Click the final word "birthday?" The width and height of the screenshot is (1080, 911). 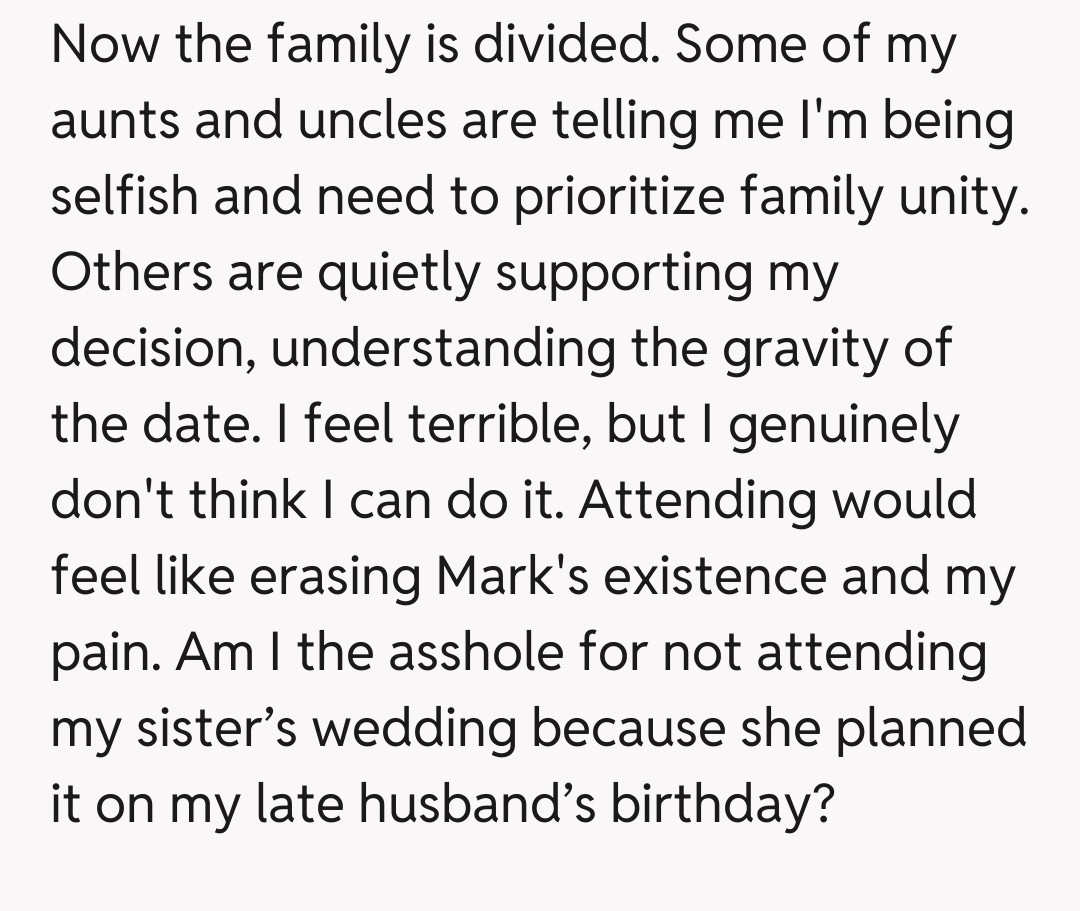tap(720, 804)
